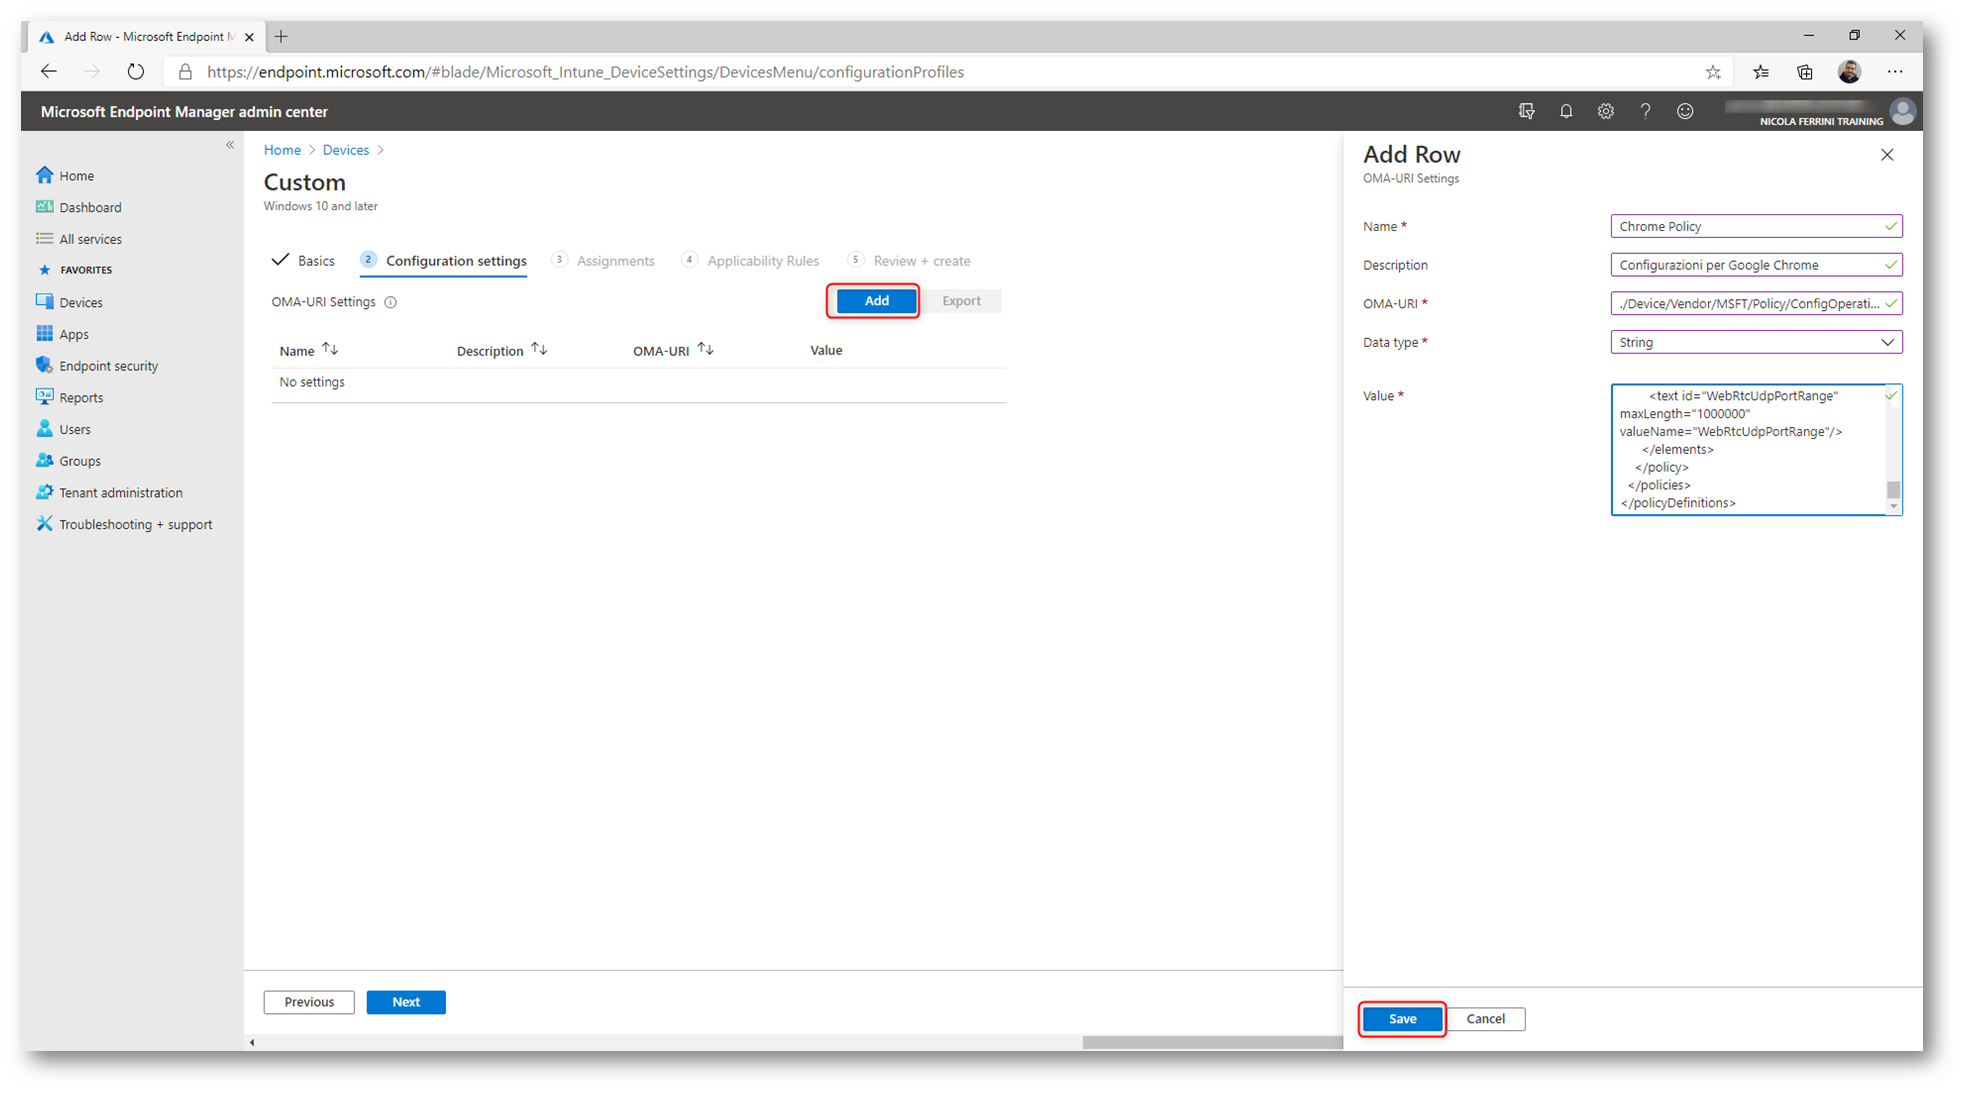Click the Value column header
The image size is (1965, 1093).
point(826,350)
